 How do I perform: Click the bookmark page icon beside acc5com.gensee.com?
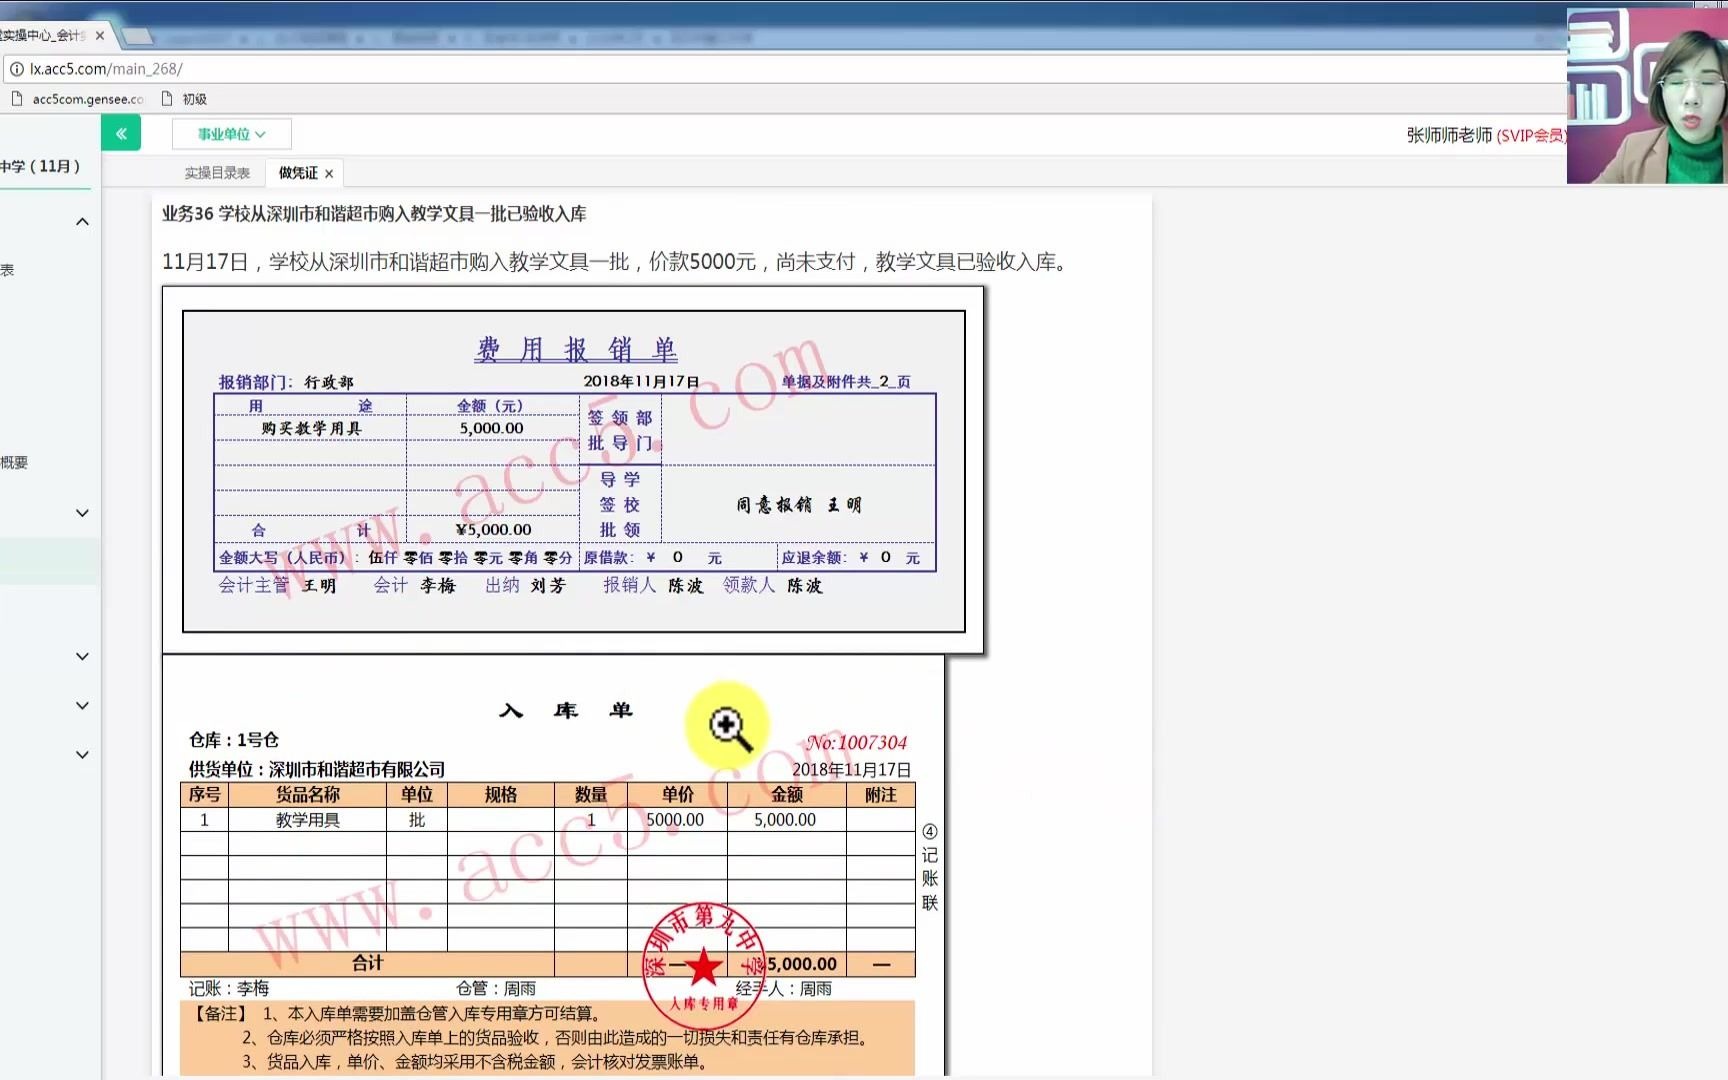click(x=17, y=99)
